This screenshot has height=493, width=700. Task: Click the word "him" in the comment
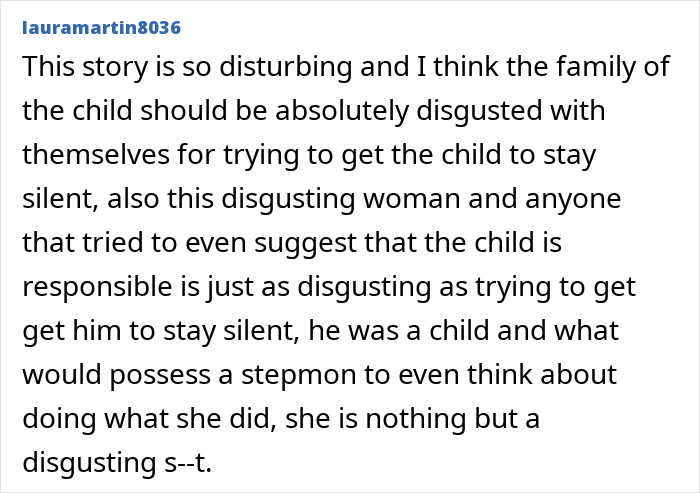pos(97,330)
